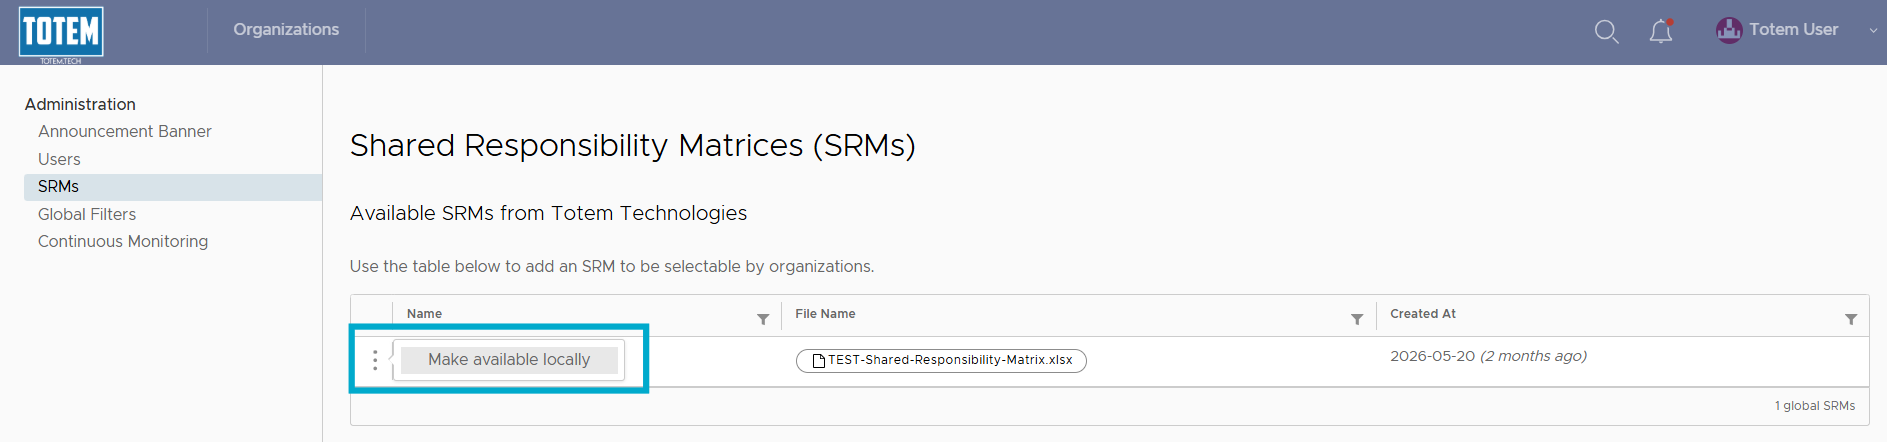
Task: Open the search magnifier icon
Action: 1606,31
